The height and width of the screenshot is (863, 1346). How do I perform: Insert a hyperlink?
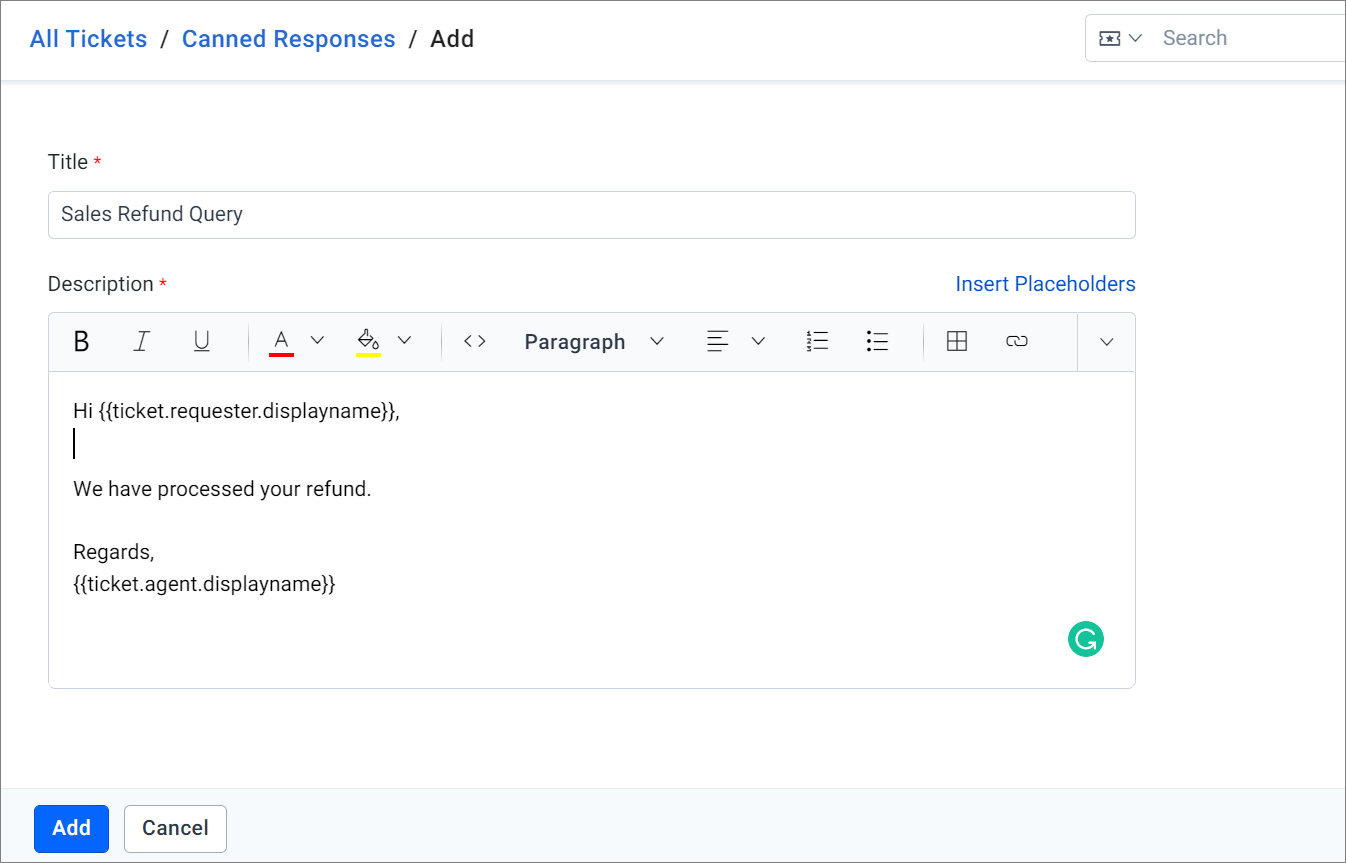point(1017,342)
